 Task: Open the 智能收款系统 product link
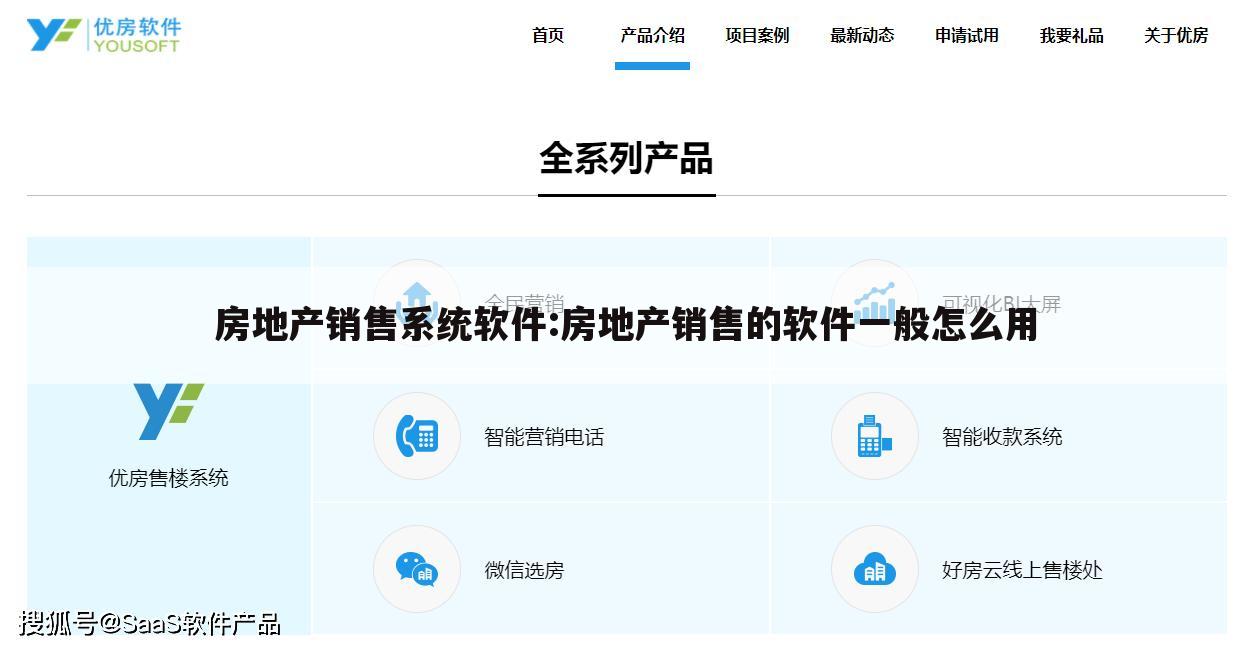1002,437
